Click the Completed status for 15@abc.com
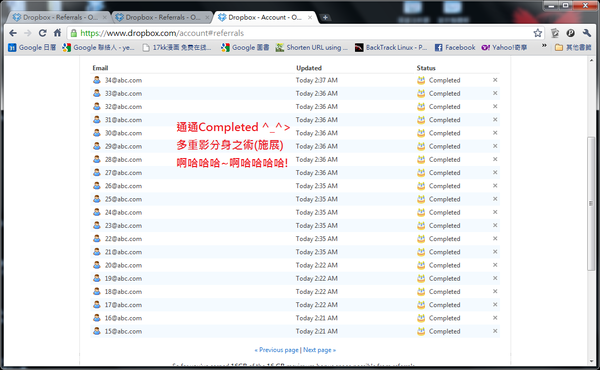Image resolution: width=600 pixels, height=370 pixels. pos(444,331)
